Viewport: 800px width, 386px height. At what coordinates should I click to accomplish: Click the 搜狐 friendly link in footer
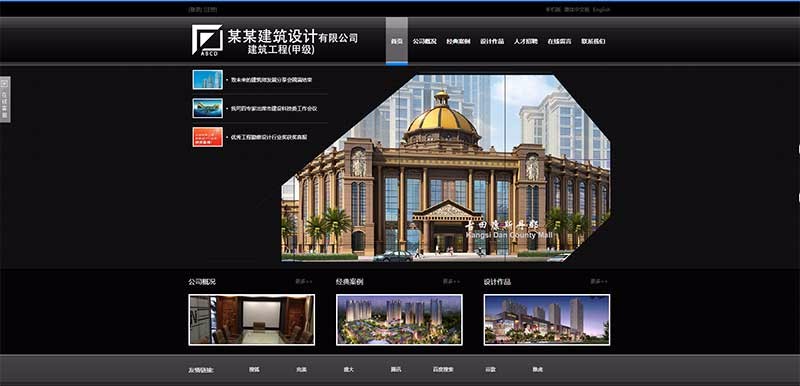(x=254, y=370)
